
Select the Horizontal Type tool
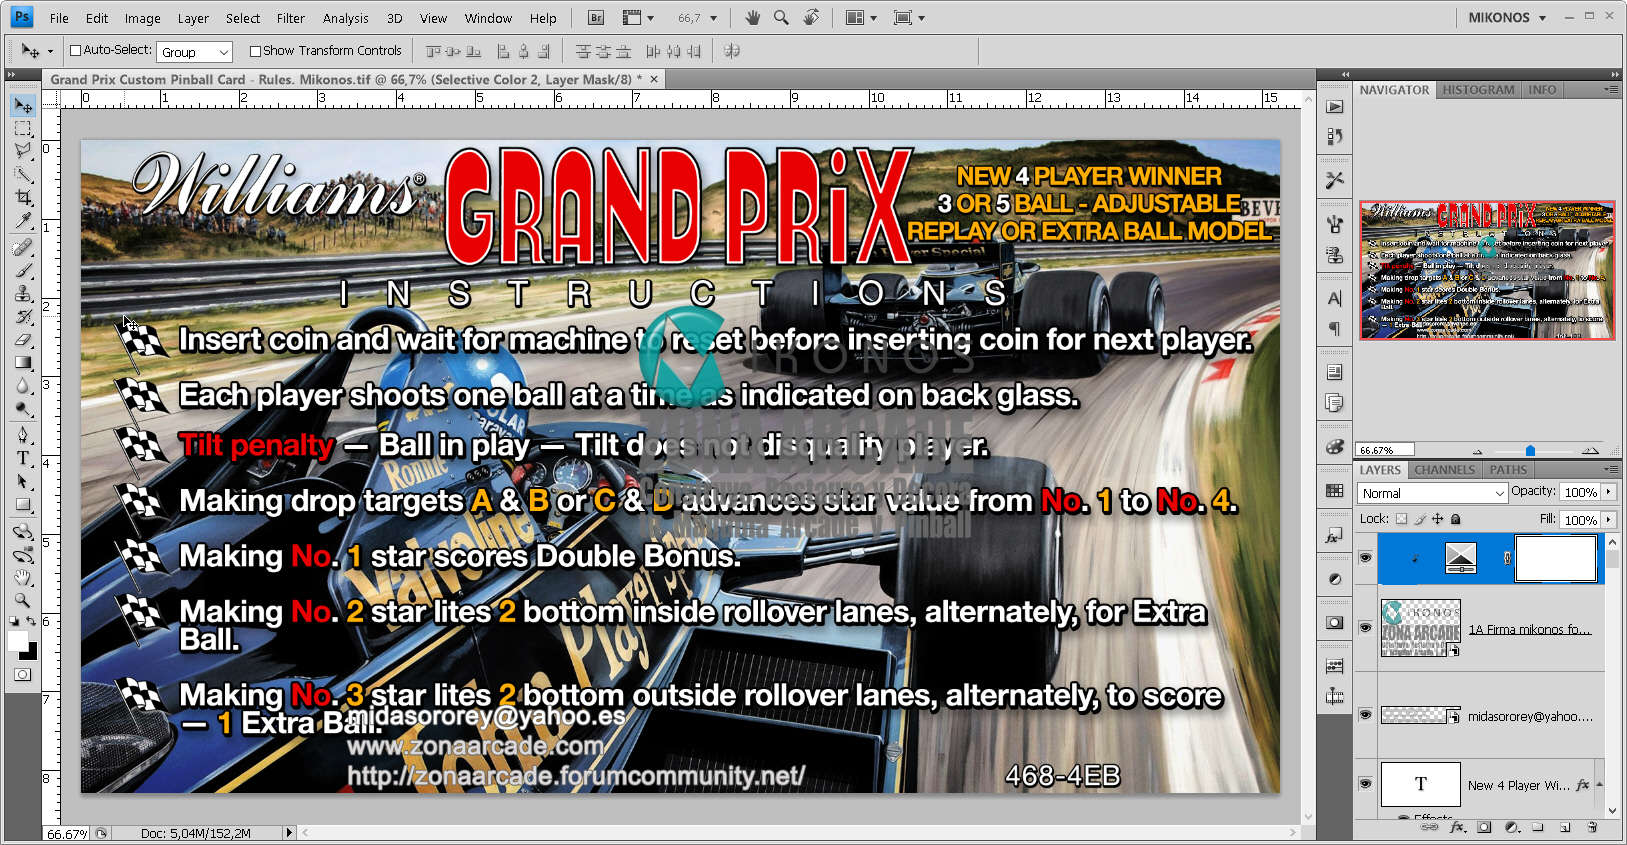[22, 458]
